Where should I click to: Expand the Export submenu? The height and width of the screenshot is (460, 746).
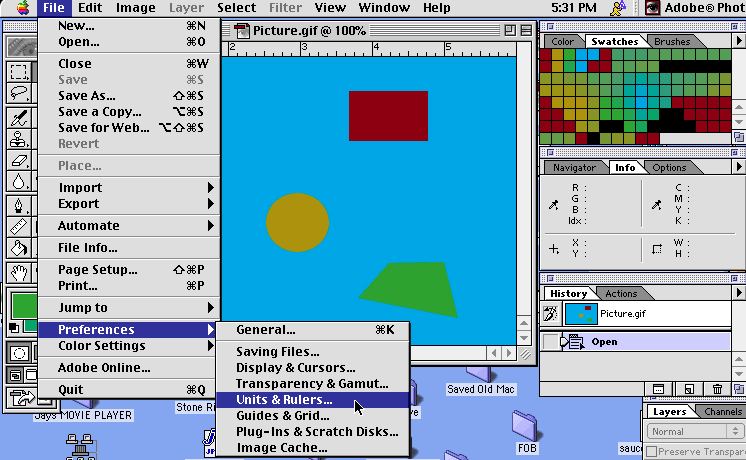point(128,204)
